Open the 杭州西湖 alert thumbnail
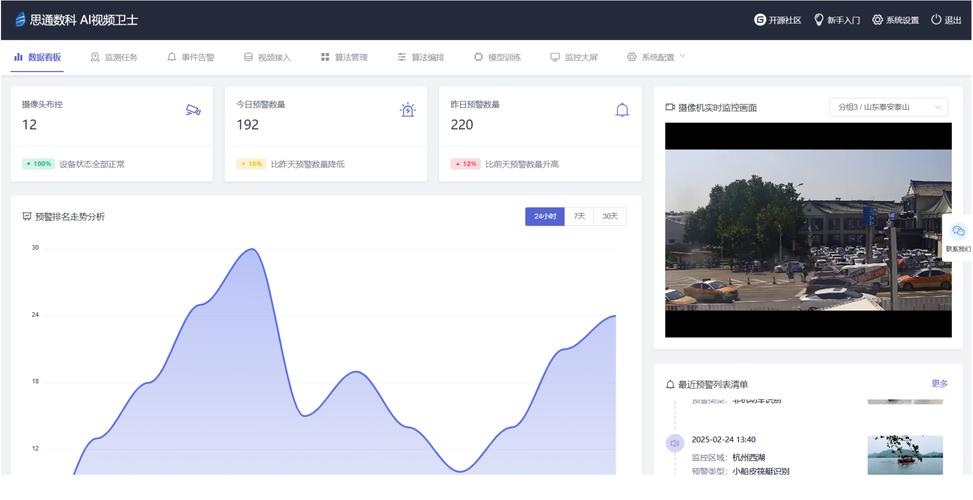Image resolution: width=973 pixels, height=500 pixels. tap(905, 455)
